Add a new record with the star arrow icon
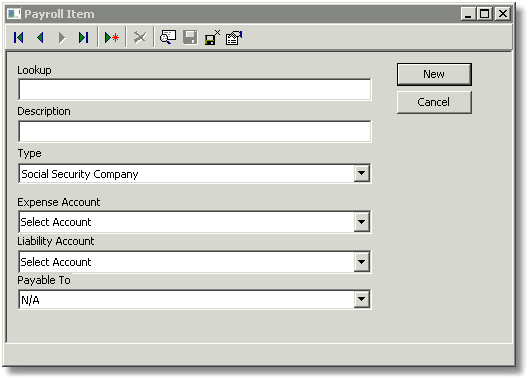 (x=112, y=38)
